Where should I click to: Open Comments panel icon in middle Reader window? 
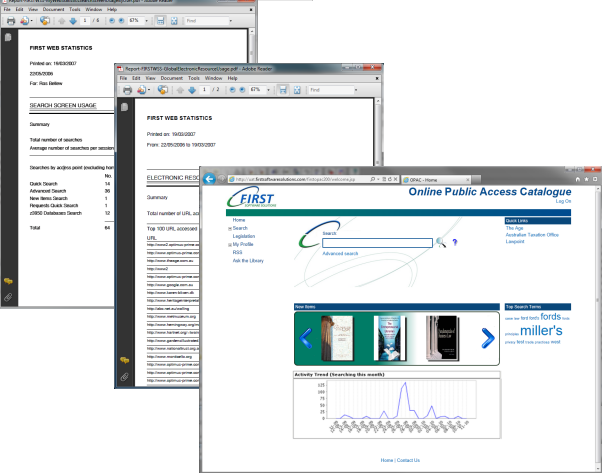pyautogui.click(x=124, y=360)
